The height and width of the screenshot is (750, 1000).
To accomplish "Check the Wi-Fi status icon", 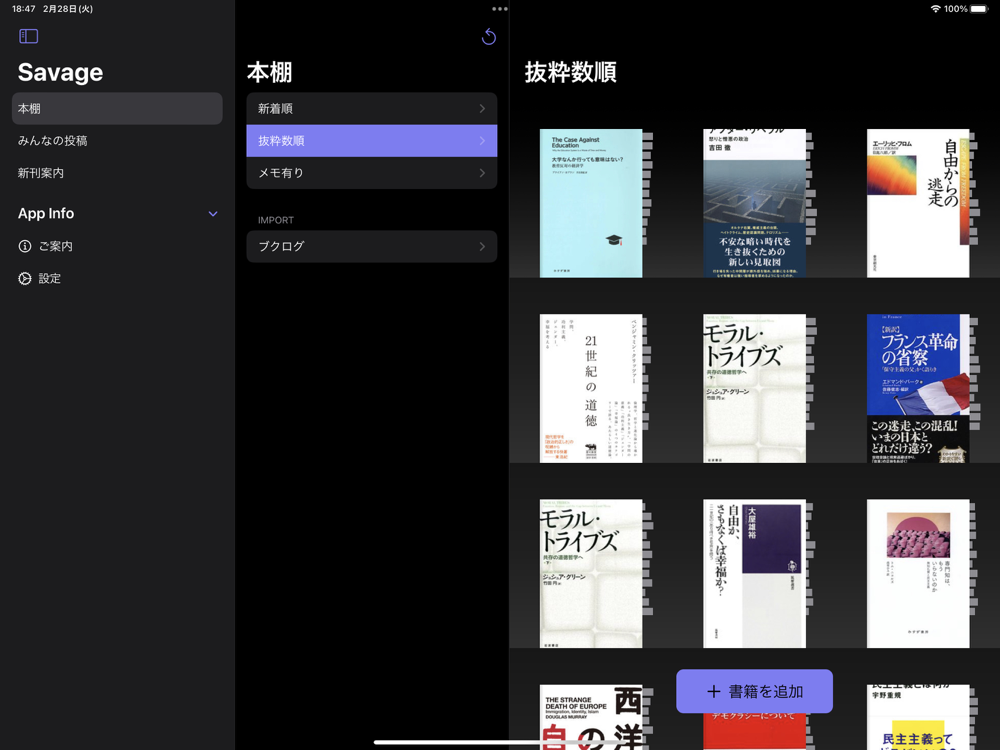I will [936, 9].
